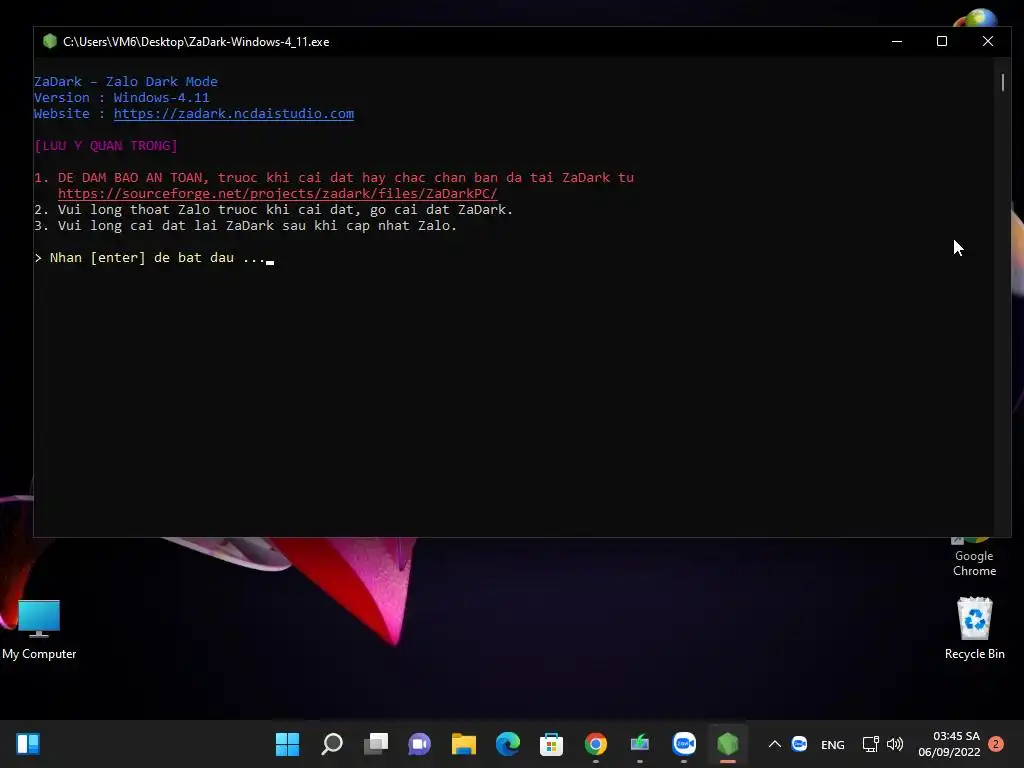The image size is (1024, 768).
Task: Open Task View on the taskbar
Action: [x=376, y=744]
